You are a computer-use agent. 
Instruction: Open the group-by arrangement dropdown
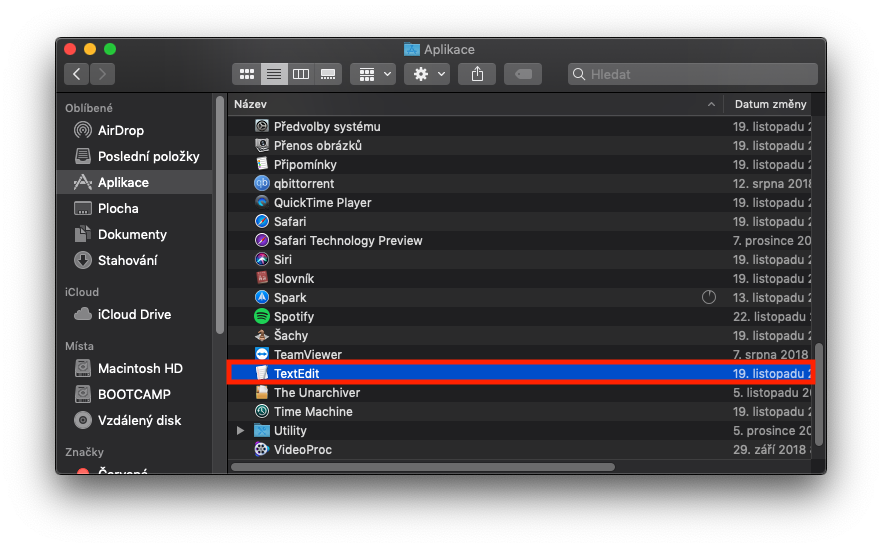coord(373,74)
